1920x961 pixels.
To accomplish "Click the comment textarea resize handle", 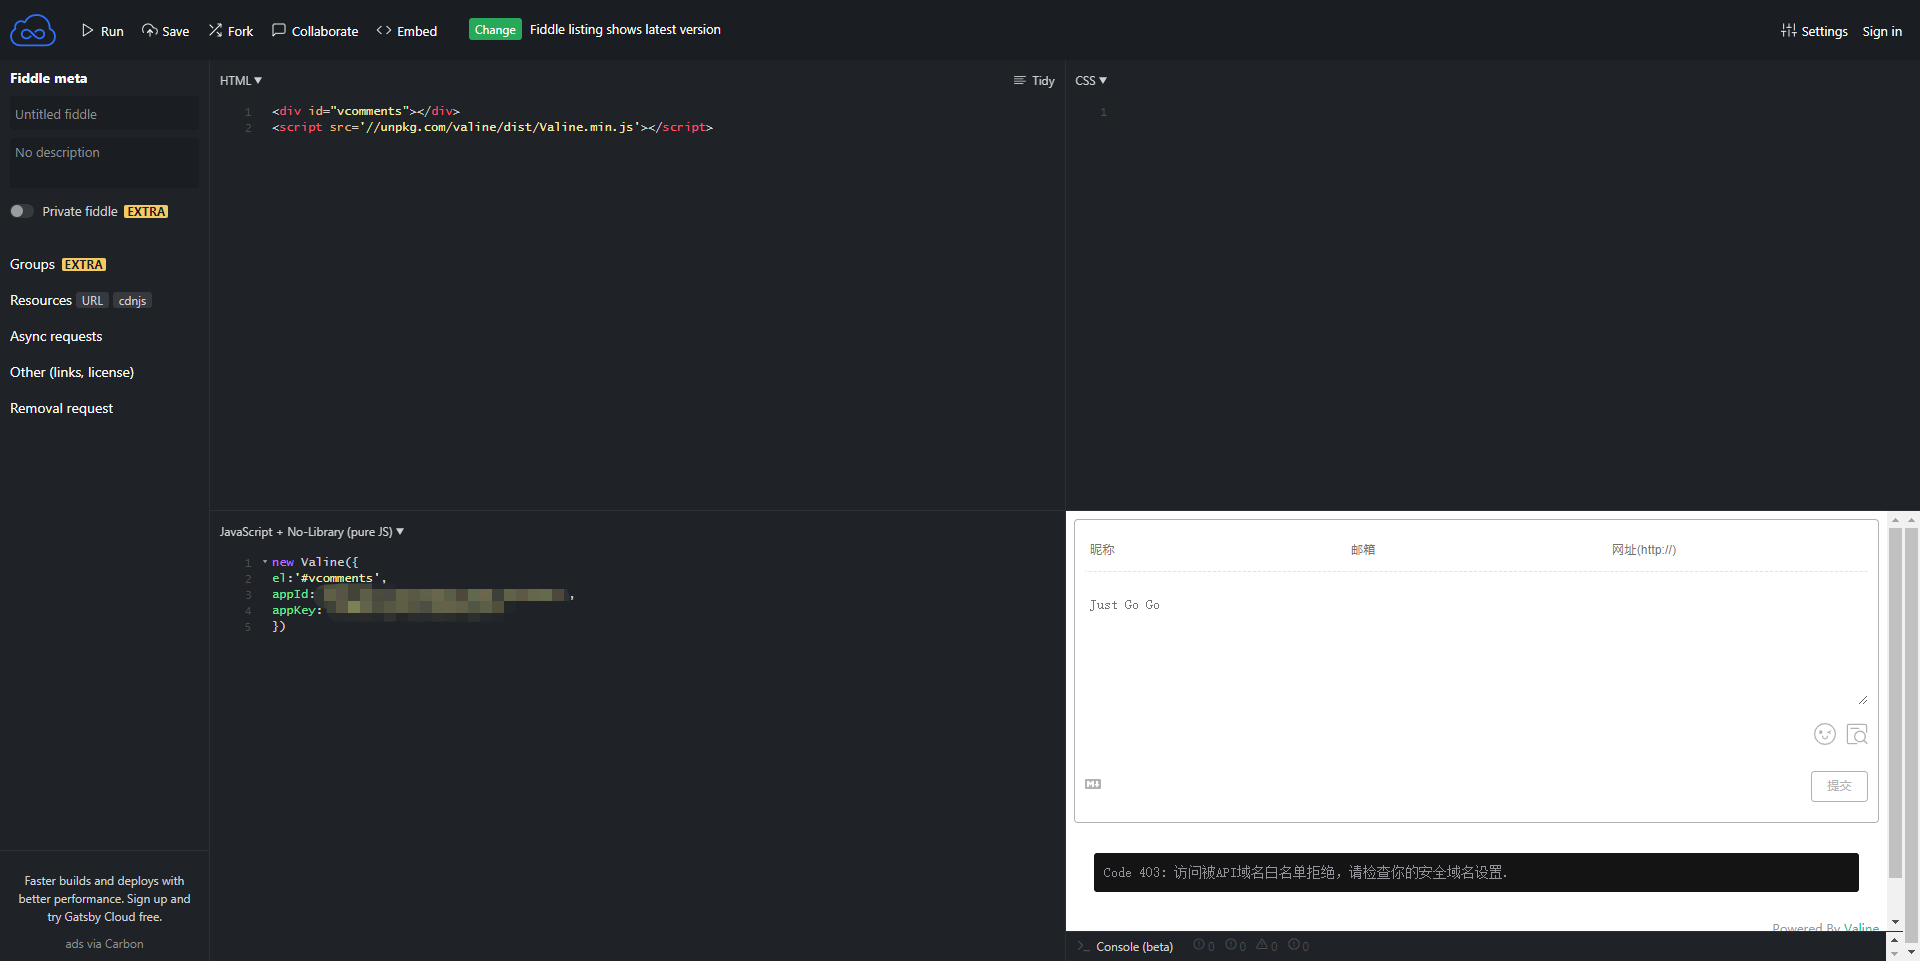I will point(1862,700).
